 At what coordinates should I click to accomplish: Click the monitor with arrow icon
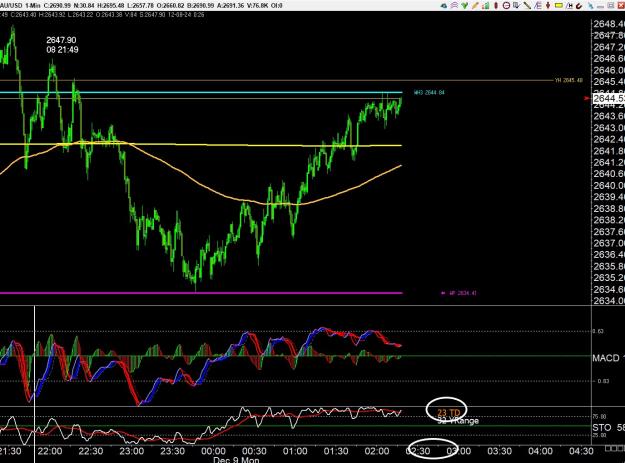[517, 6]
